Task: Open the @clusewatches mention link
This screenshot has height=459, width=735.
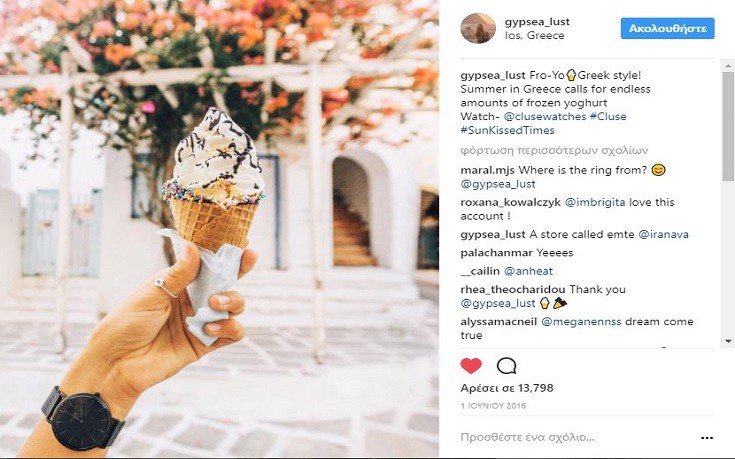Action: [545, 116]
